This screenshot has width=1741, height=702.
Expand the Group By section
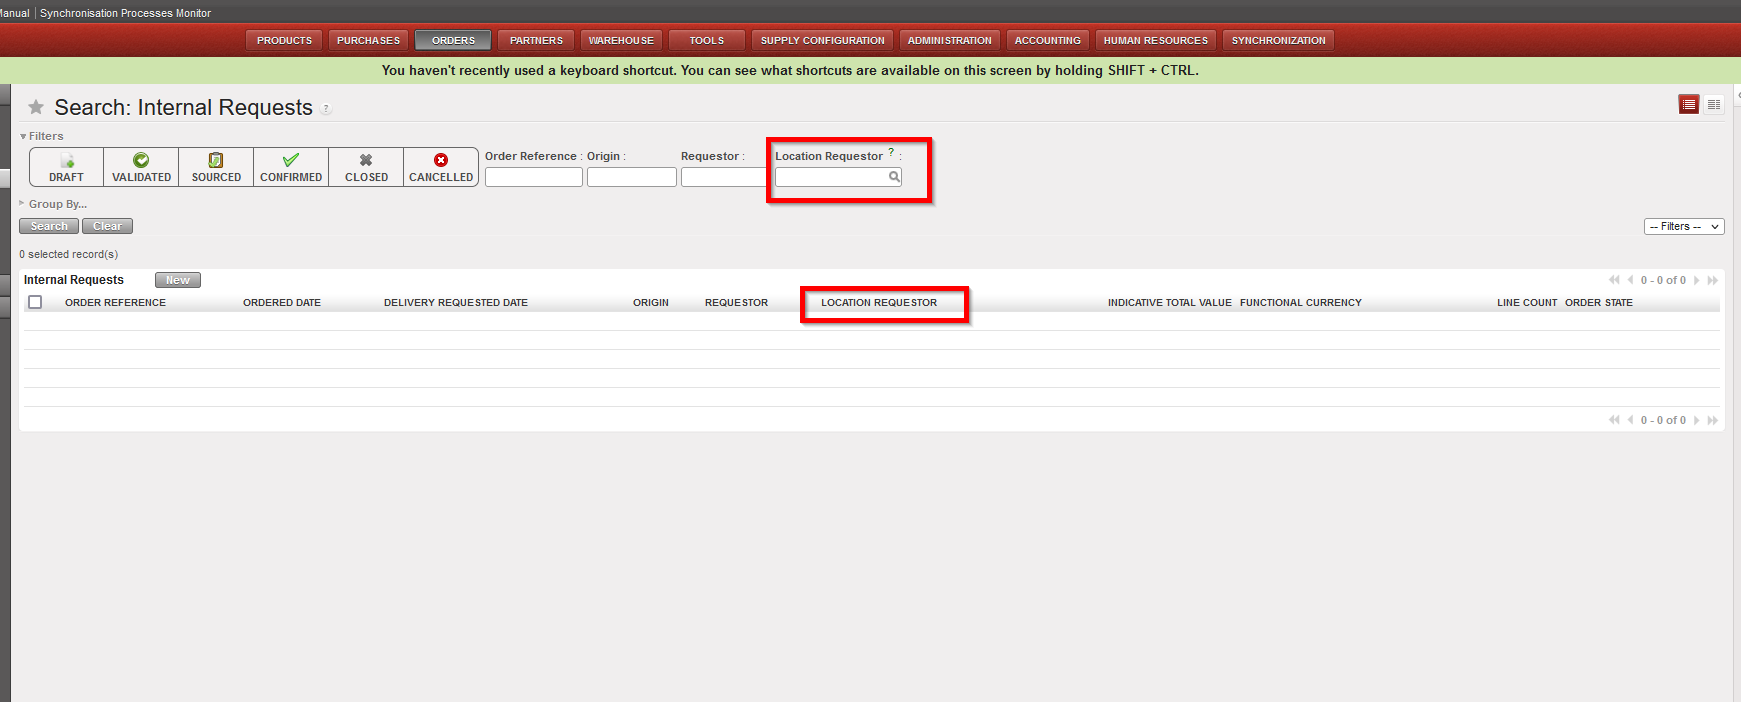57,204
